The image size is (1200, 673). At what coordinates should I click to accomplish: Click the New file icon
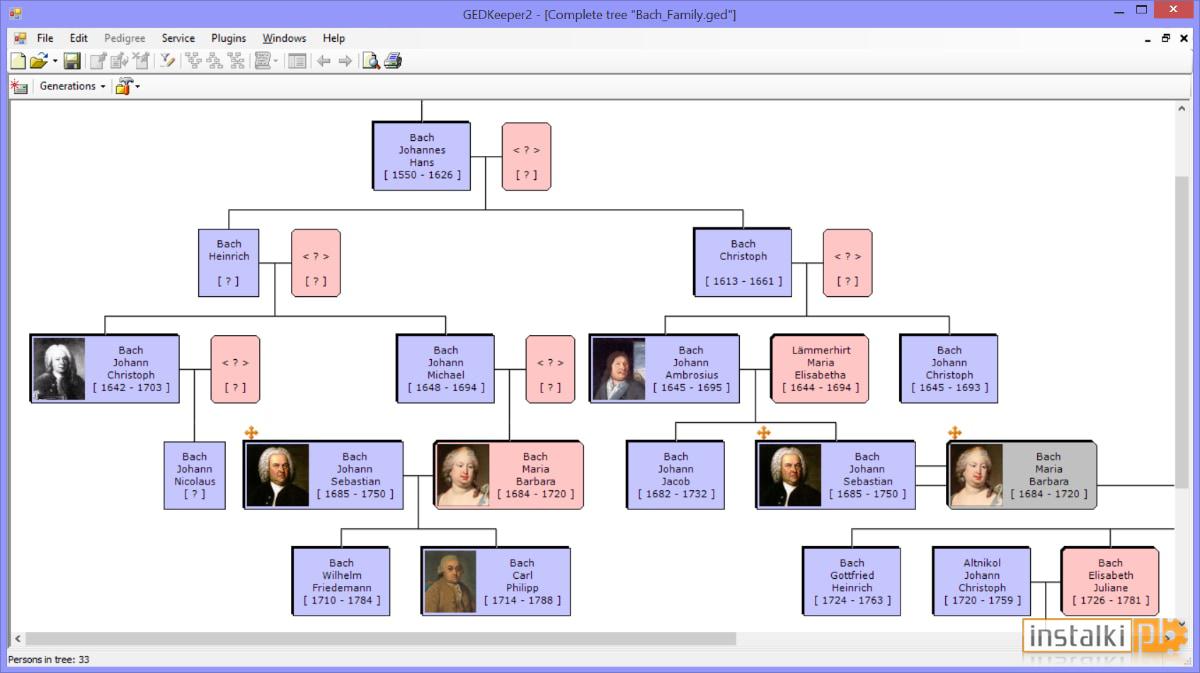[17, 61]
